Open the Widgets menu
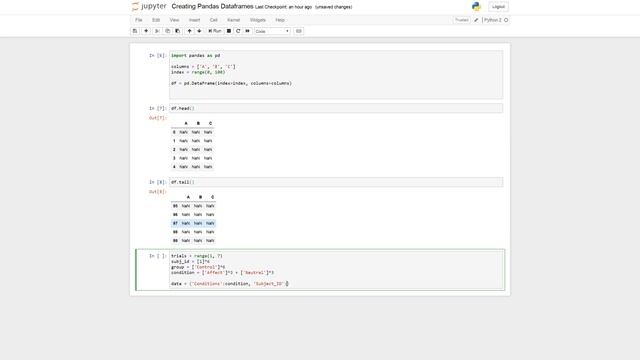 (258, 20)
